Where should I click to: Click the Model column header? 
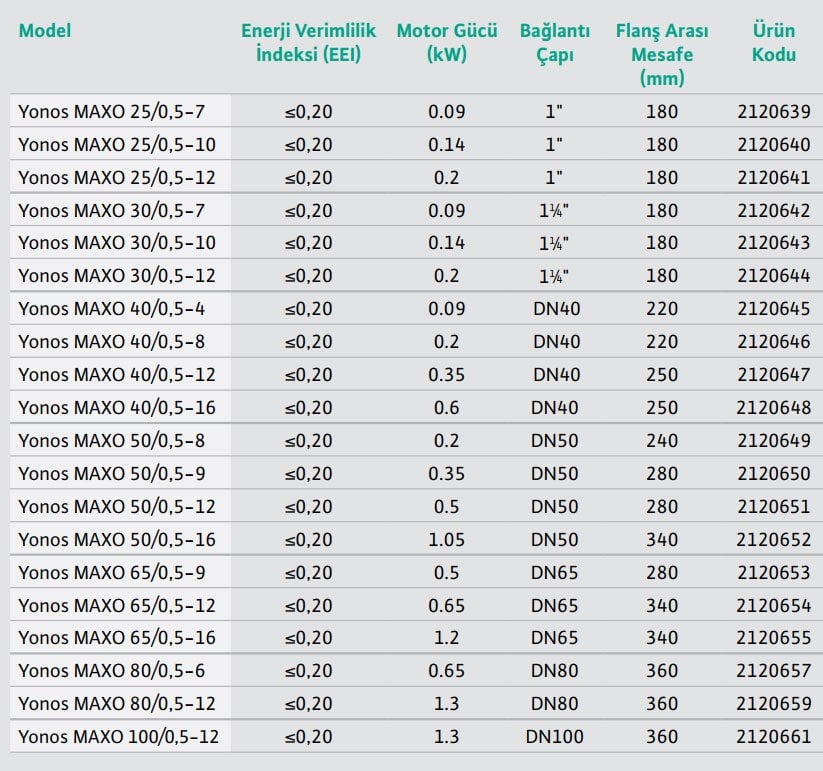[x=45, y=30]
